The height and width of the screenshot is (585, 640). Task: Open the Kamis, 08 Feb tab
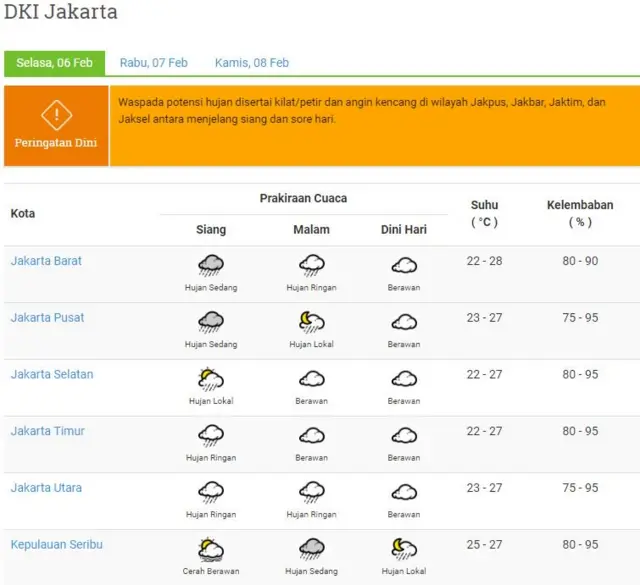tap(252, 63)
